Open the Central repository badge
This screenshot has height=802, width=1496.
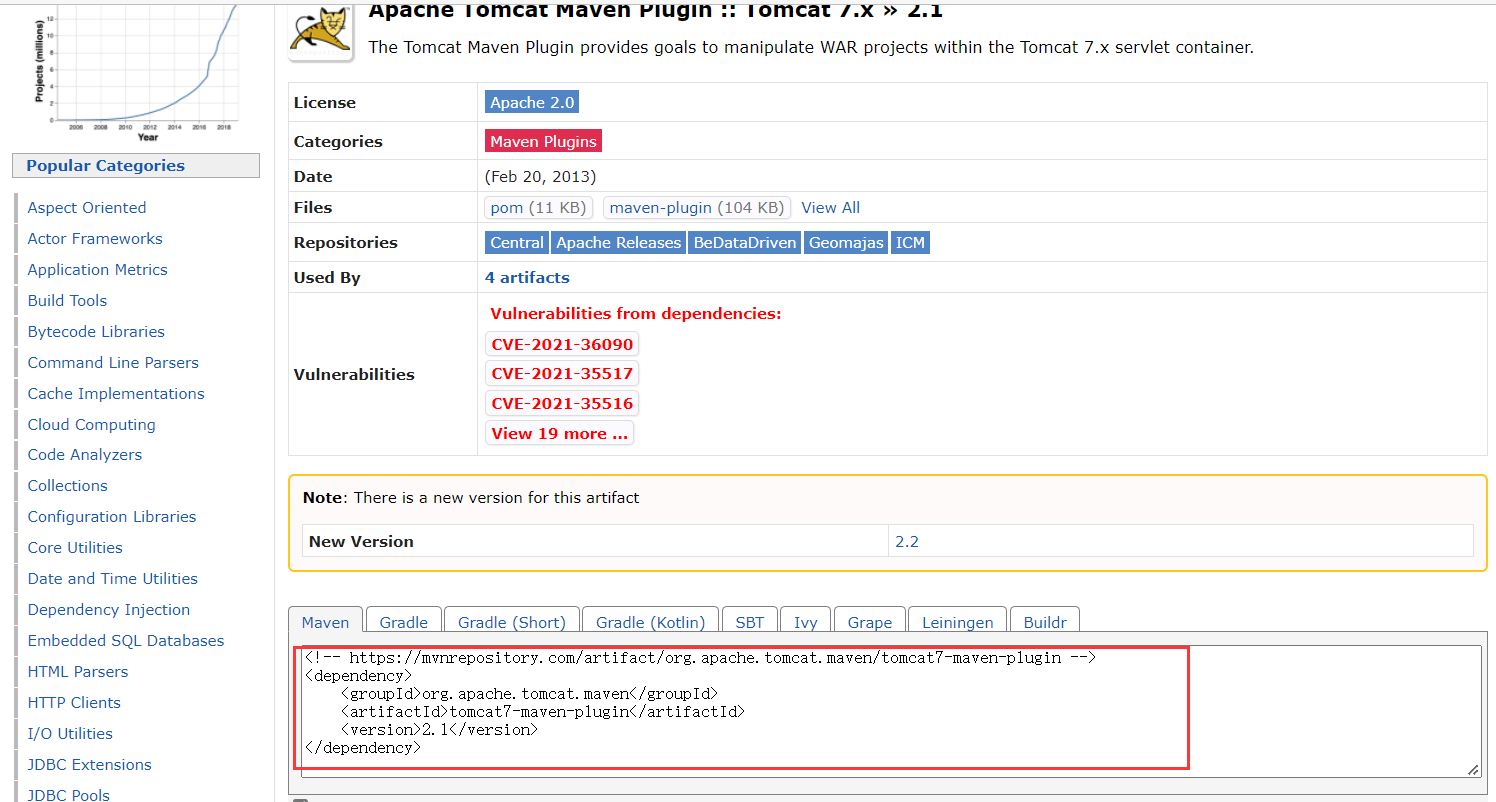coord(517,243)
